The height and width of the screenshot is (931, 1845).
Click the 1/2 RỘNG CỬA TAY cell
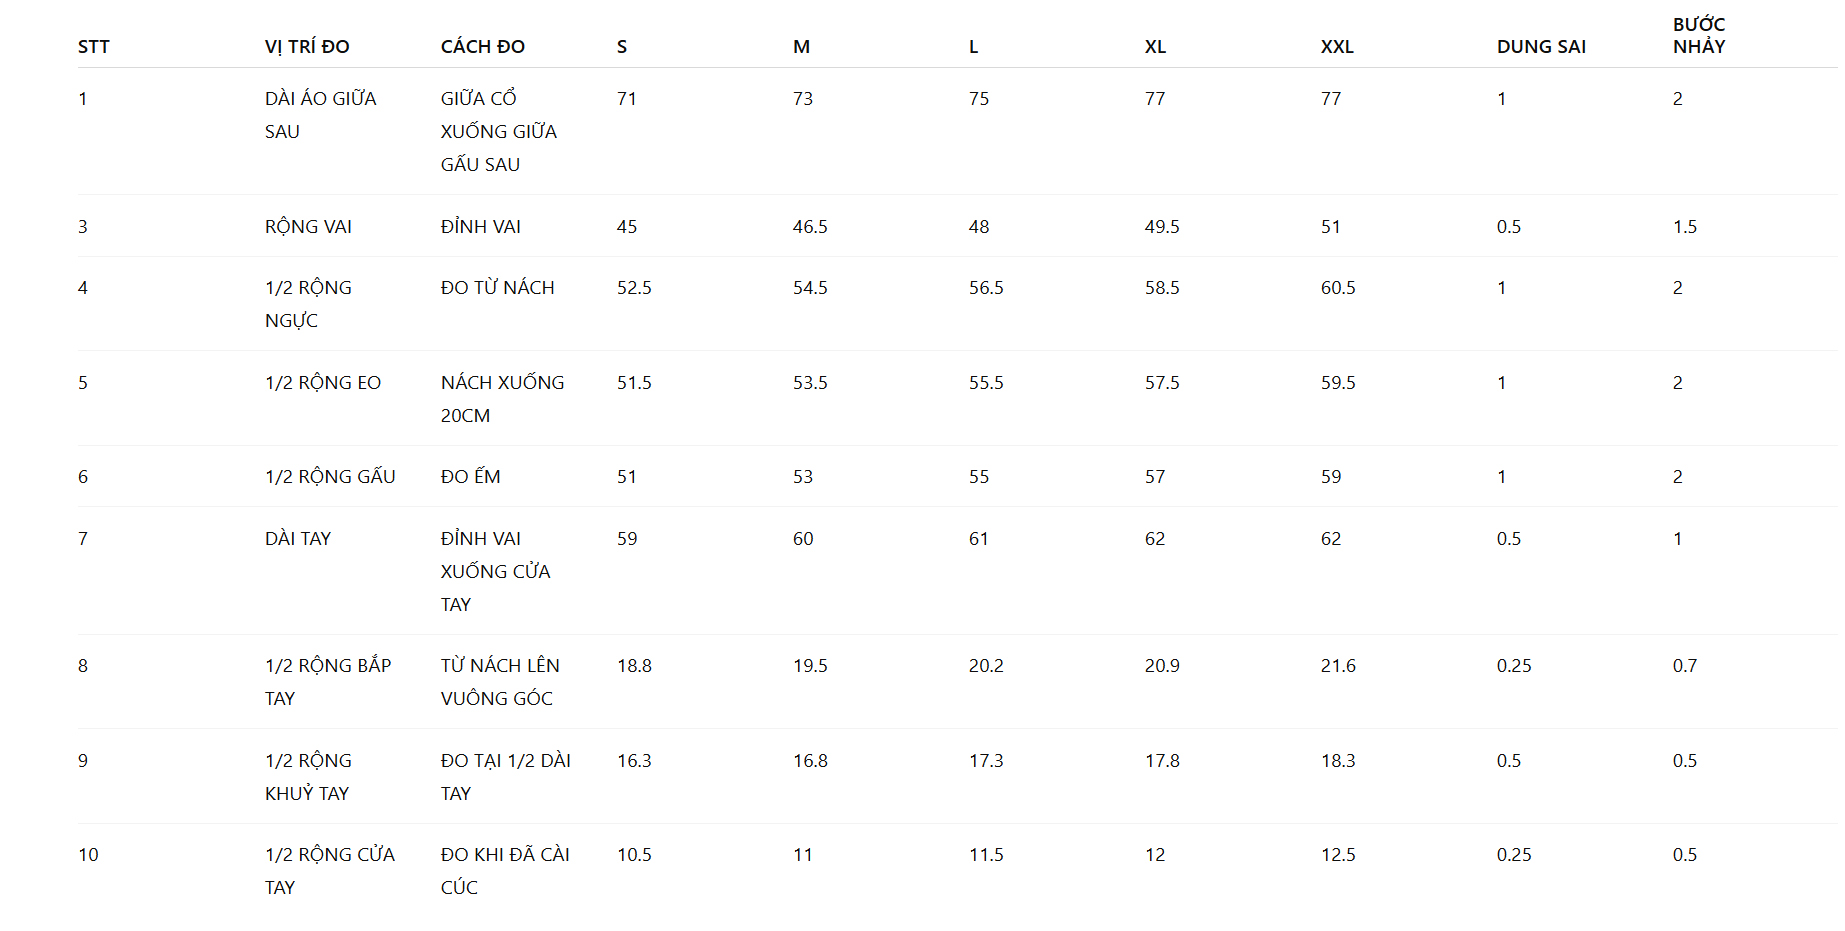(x=330, y=871)
